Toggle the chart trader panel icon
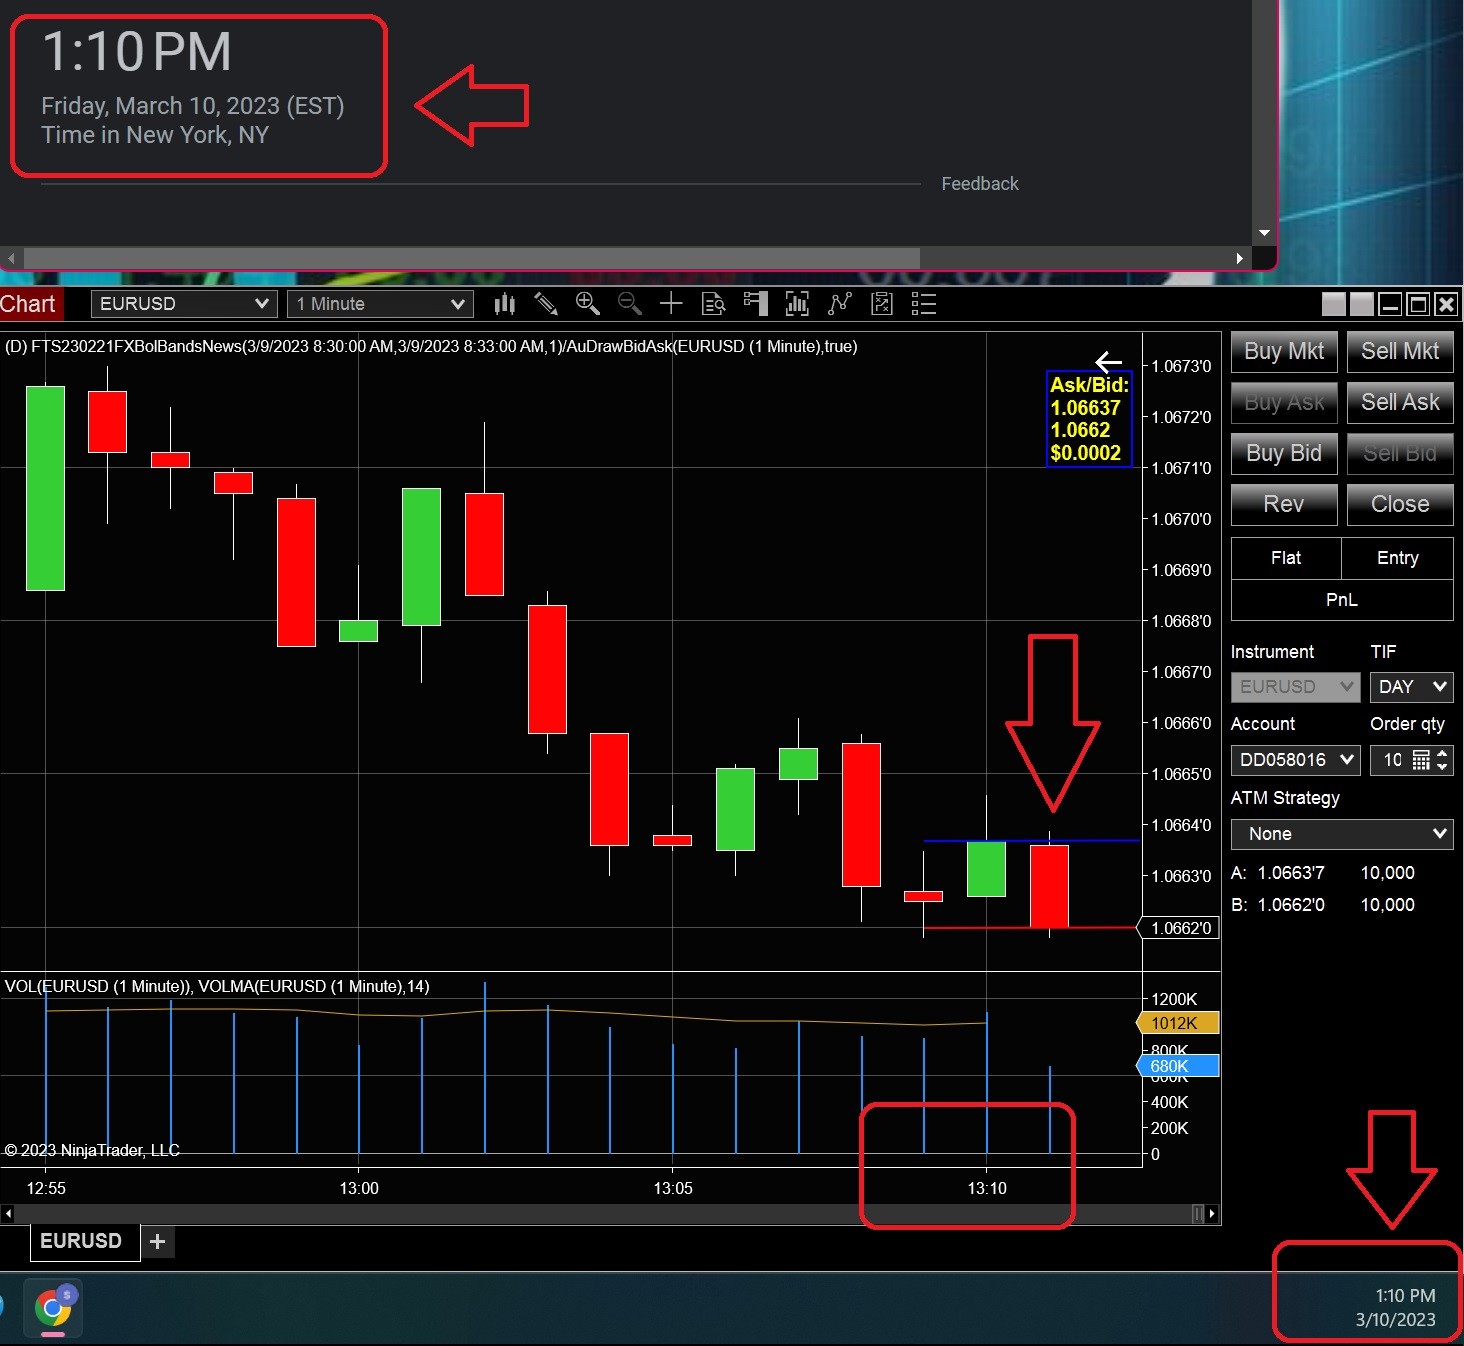 coord(756,304)
